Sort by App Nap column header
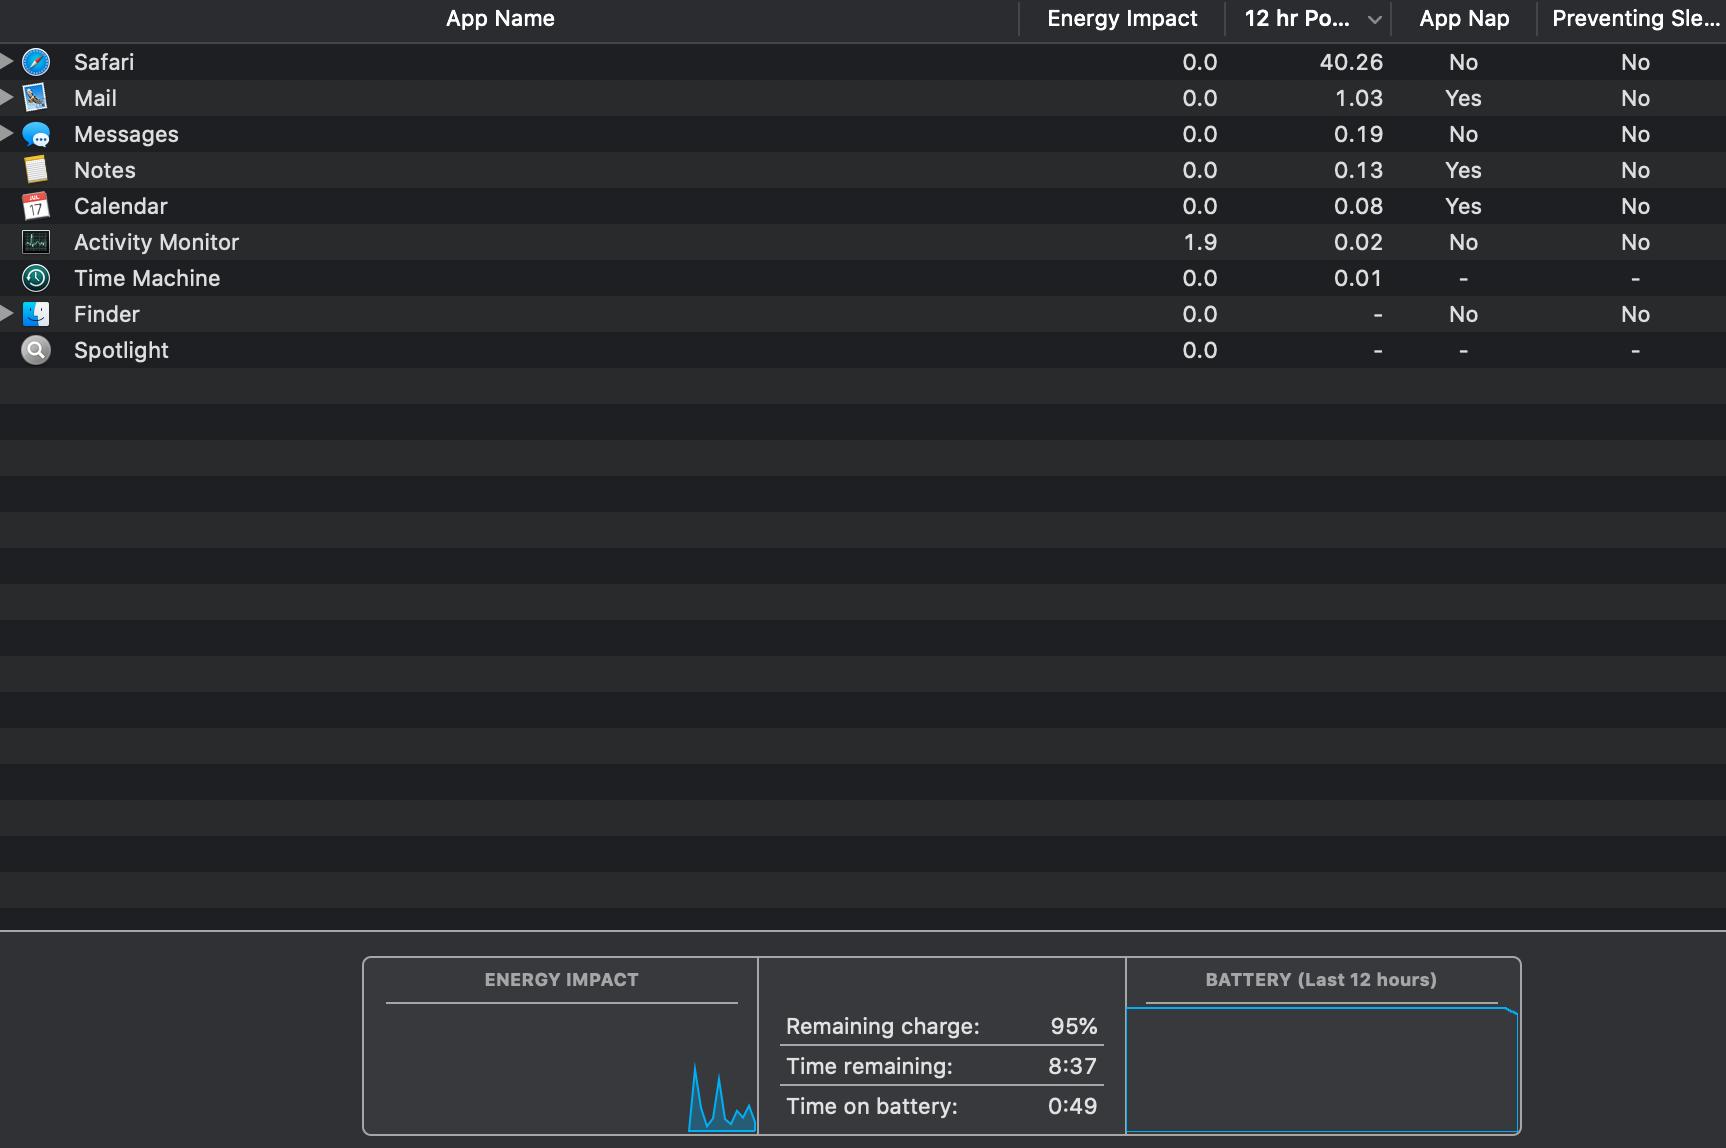 pos(1464,19)
